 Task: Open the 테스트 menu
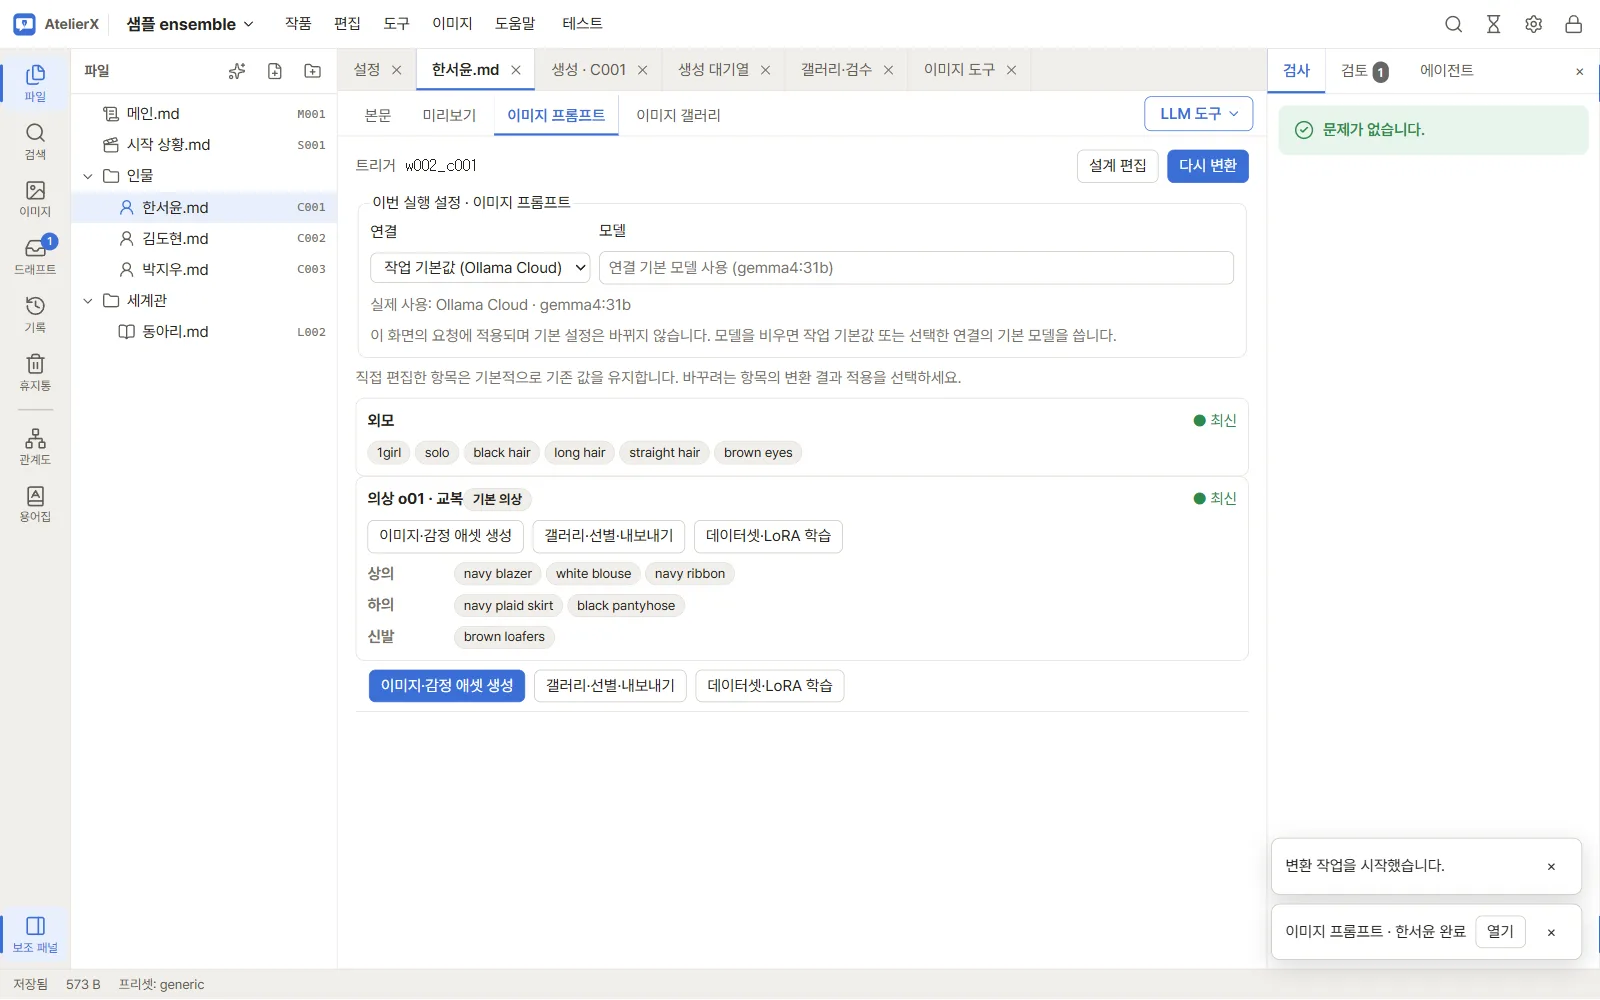pyautogui.click(x=582, y=24)
